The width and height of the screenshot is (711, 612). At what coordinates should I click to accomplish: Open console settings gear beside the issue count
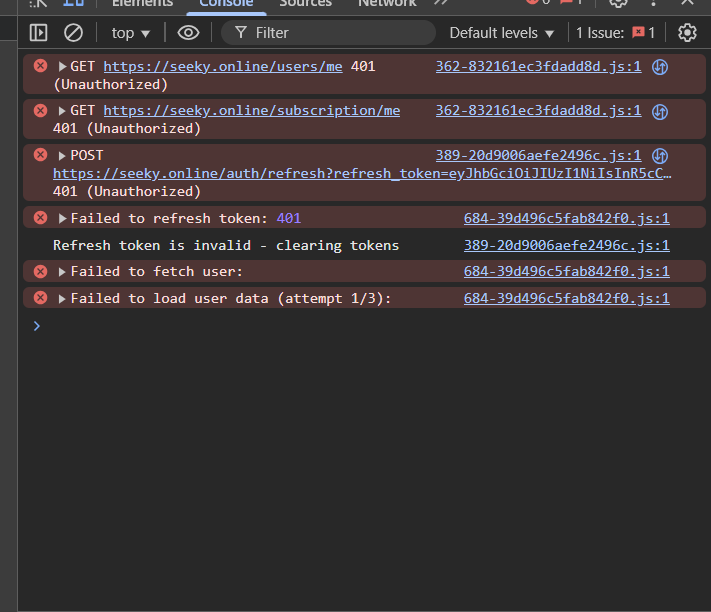coord(687,33)
